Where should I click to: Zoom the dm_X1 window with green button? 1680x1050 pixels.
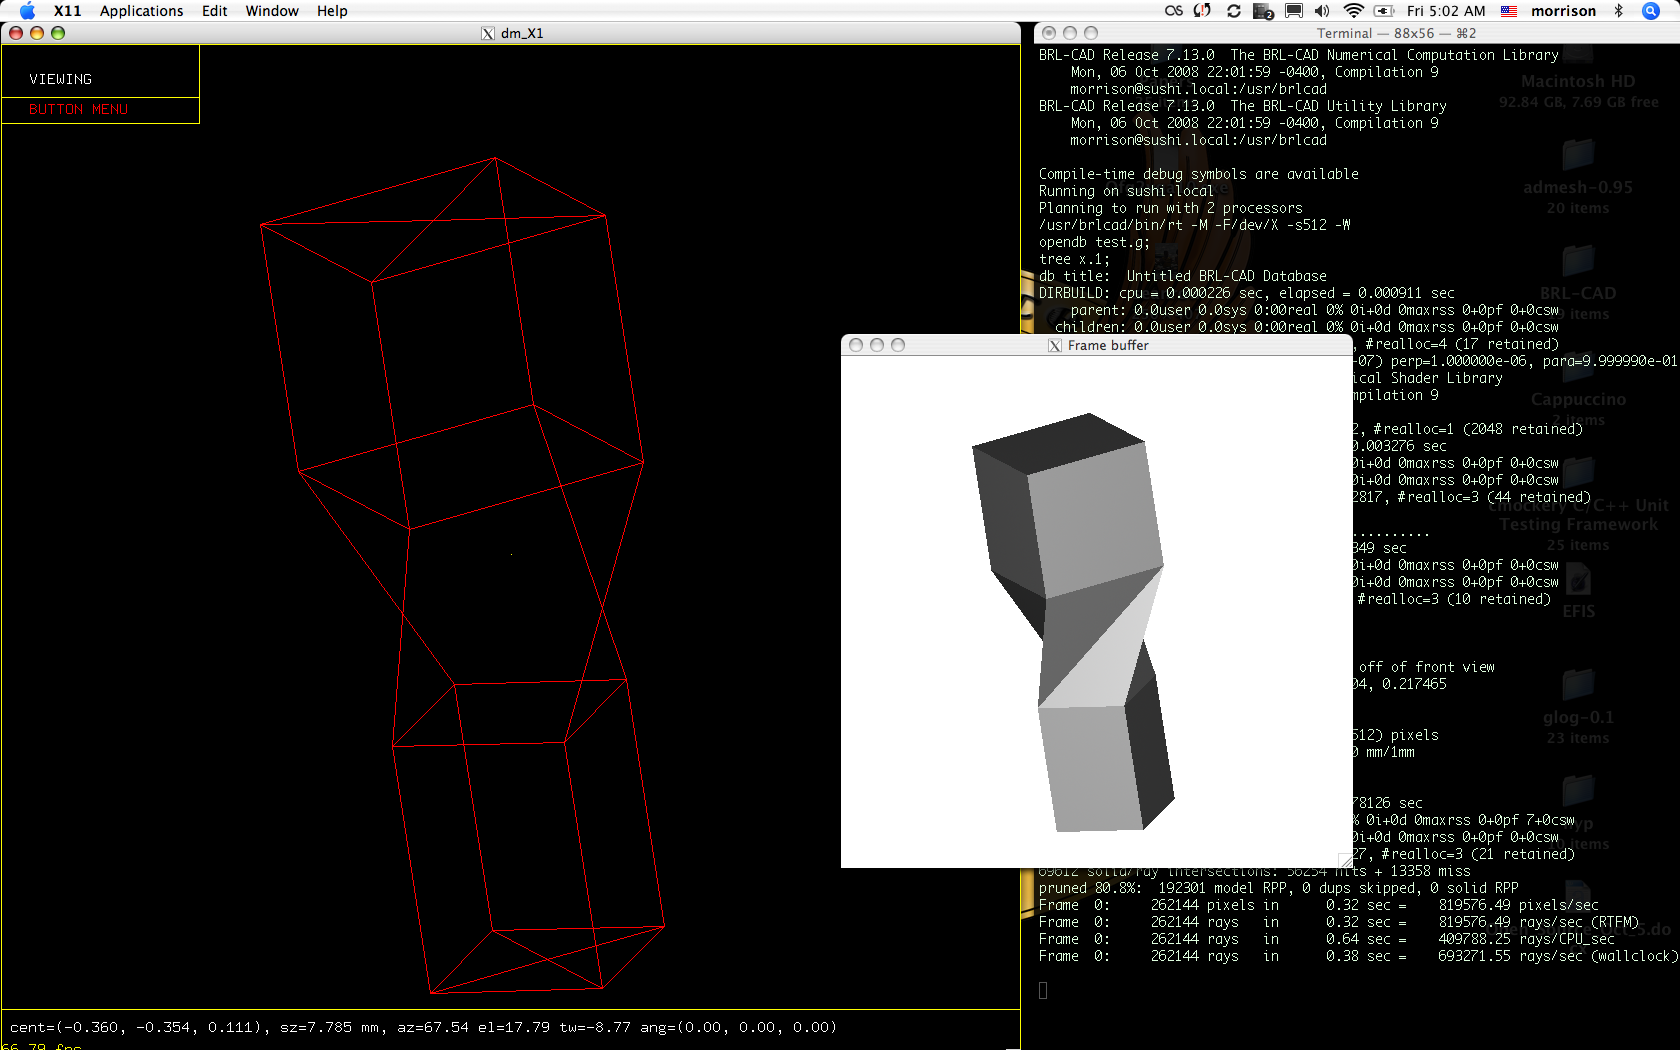[58, 33]
